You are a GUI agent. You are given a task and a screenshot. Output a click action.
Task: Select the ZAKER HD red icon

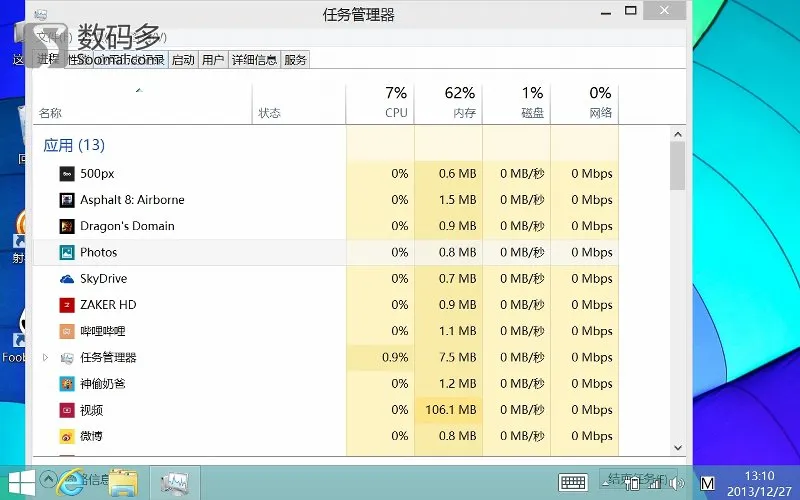(x=67, y=305)
